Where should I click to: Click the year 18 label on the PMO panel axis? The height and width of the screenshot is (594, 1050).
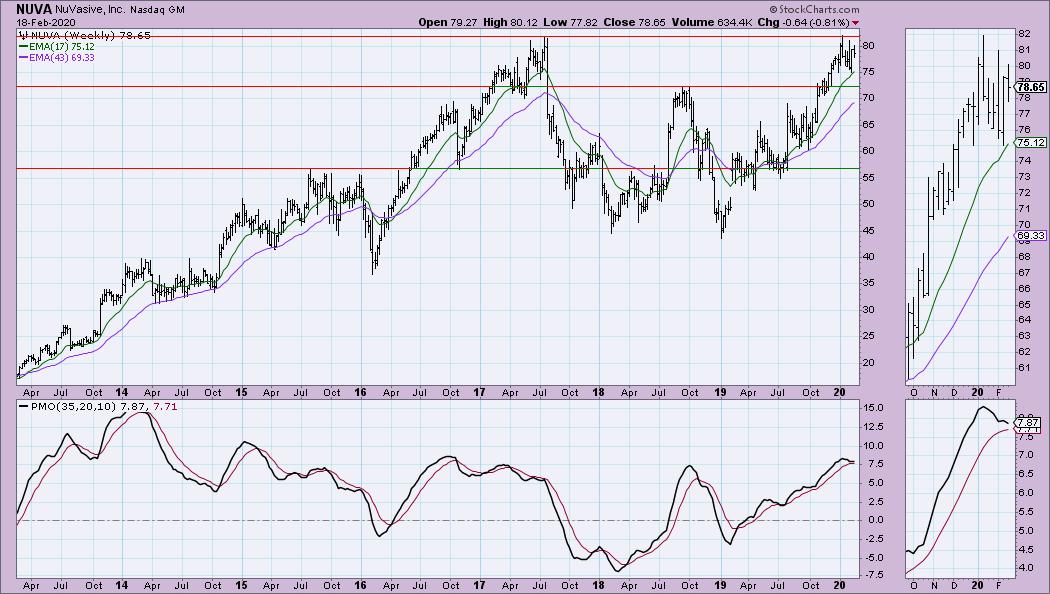[x=599, y=585]
